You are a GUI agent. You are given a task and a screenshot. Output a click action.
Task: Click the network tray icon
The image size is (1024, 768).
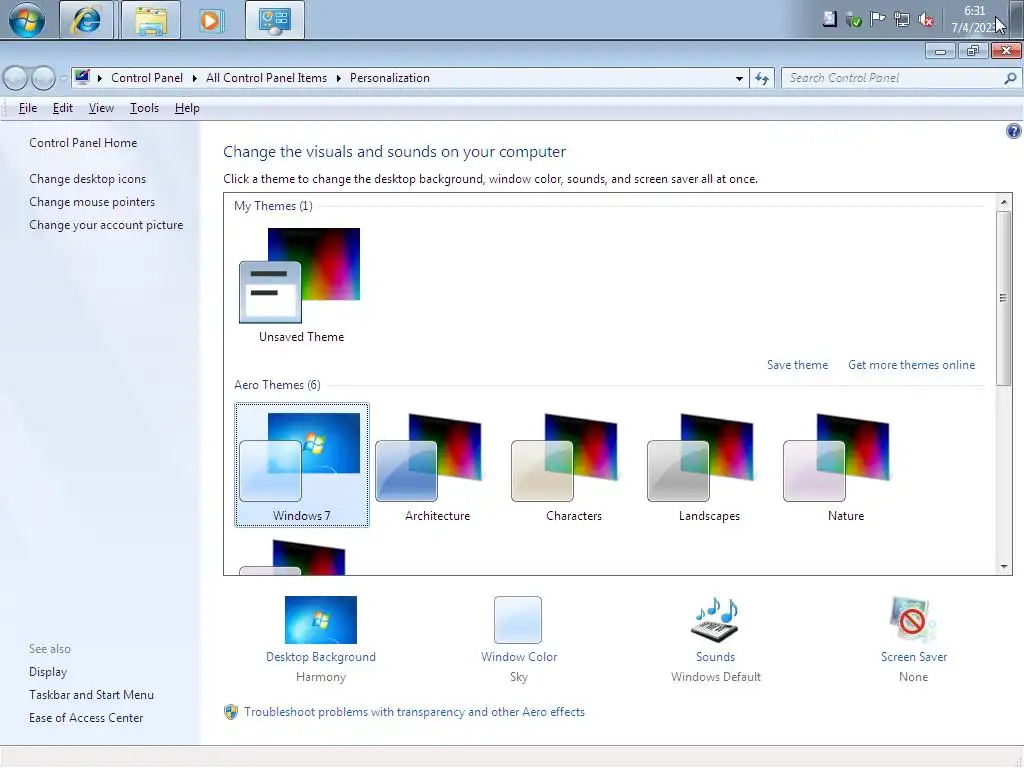click(x=901, y=20)
